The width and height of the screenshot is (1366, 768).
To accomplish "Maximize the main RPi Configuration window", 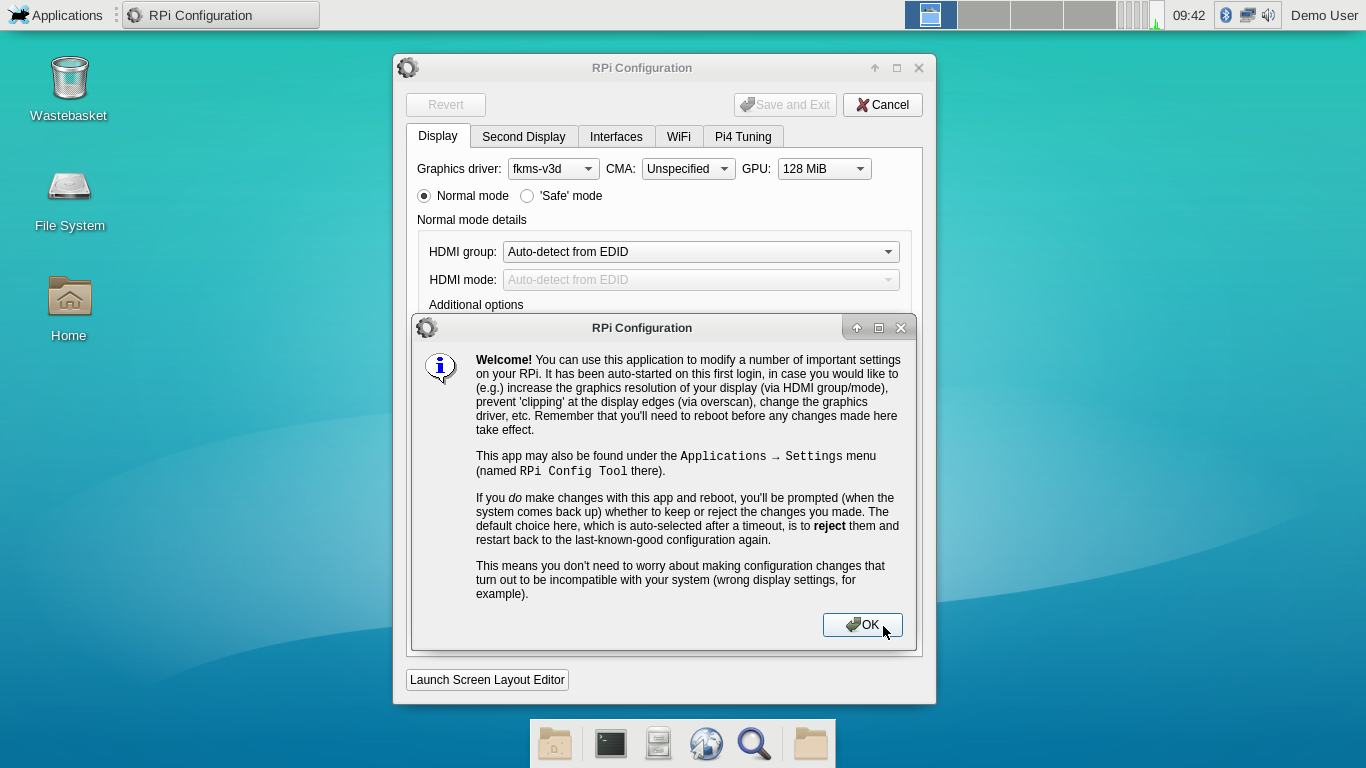I will click(x=897, y=68).
